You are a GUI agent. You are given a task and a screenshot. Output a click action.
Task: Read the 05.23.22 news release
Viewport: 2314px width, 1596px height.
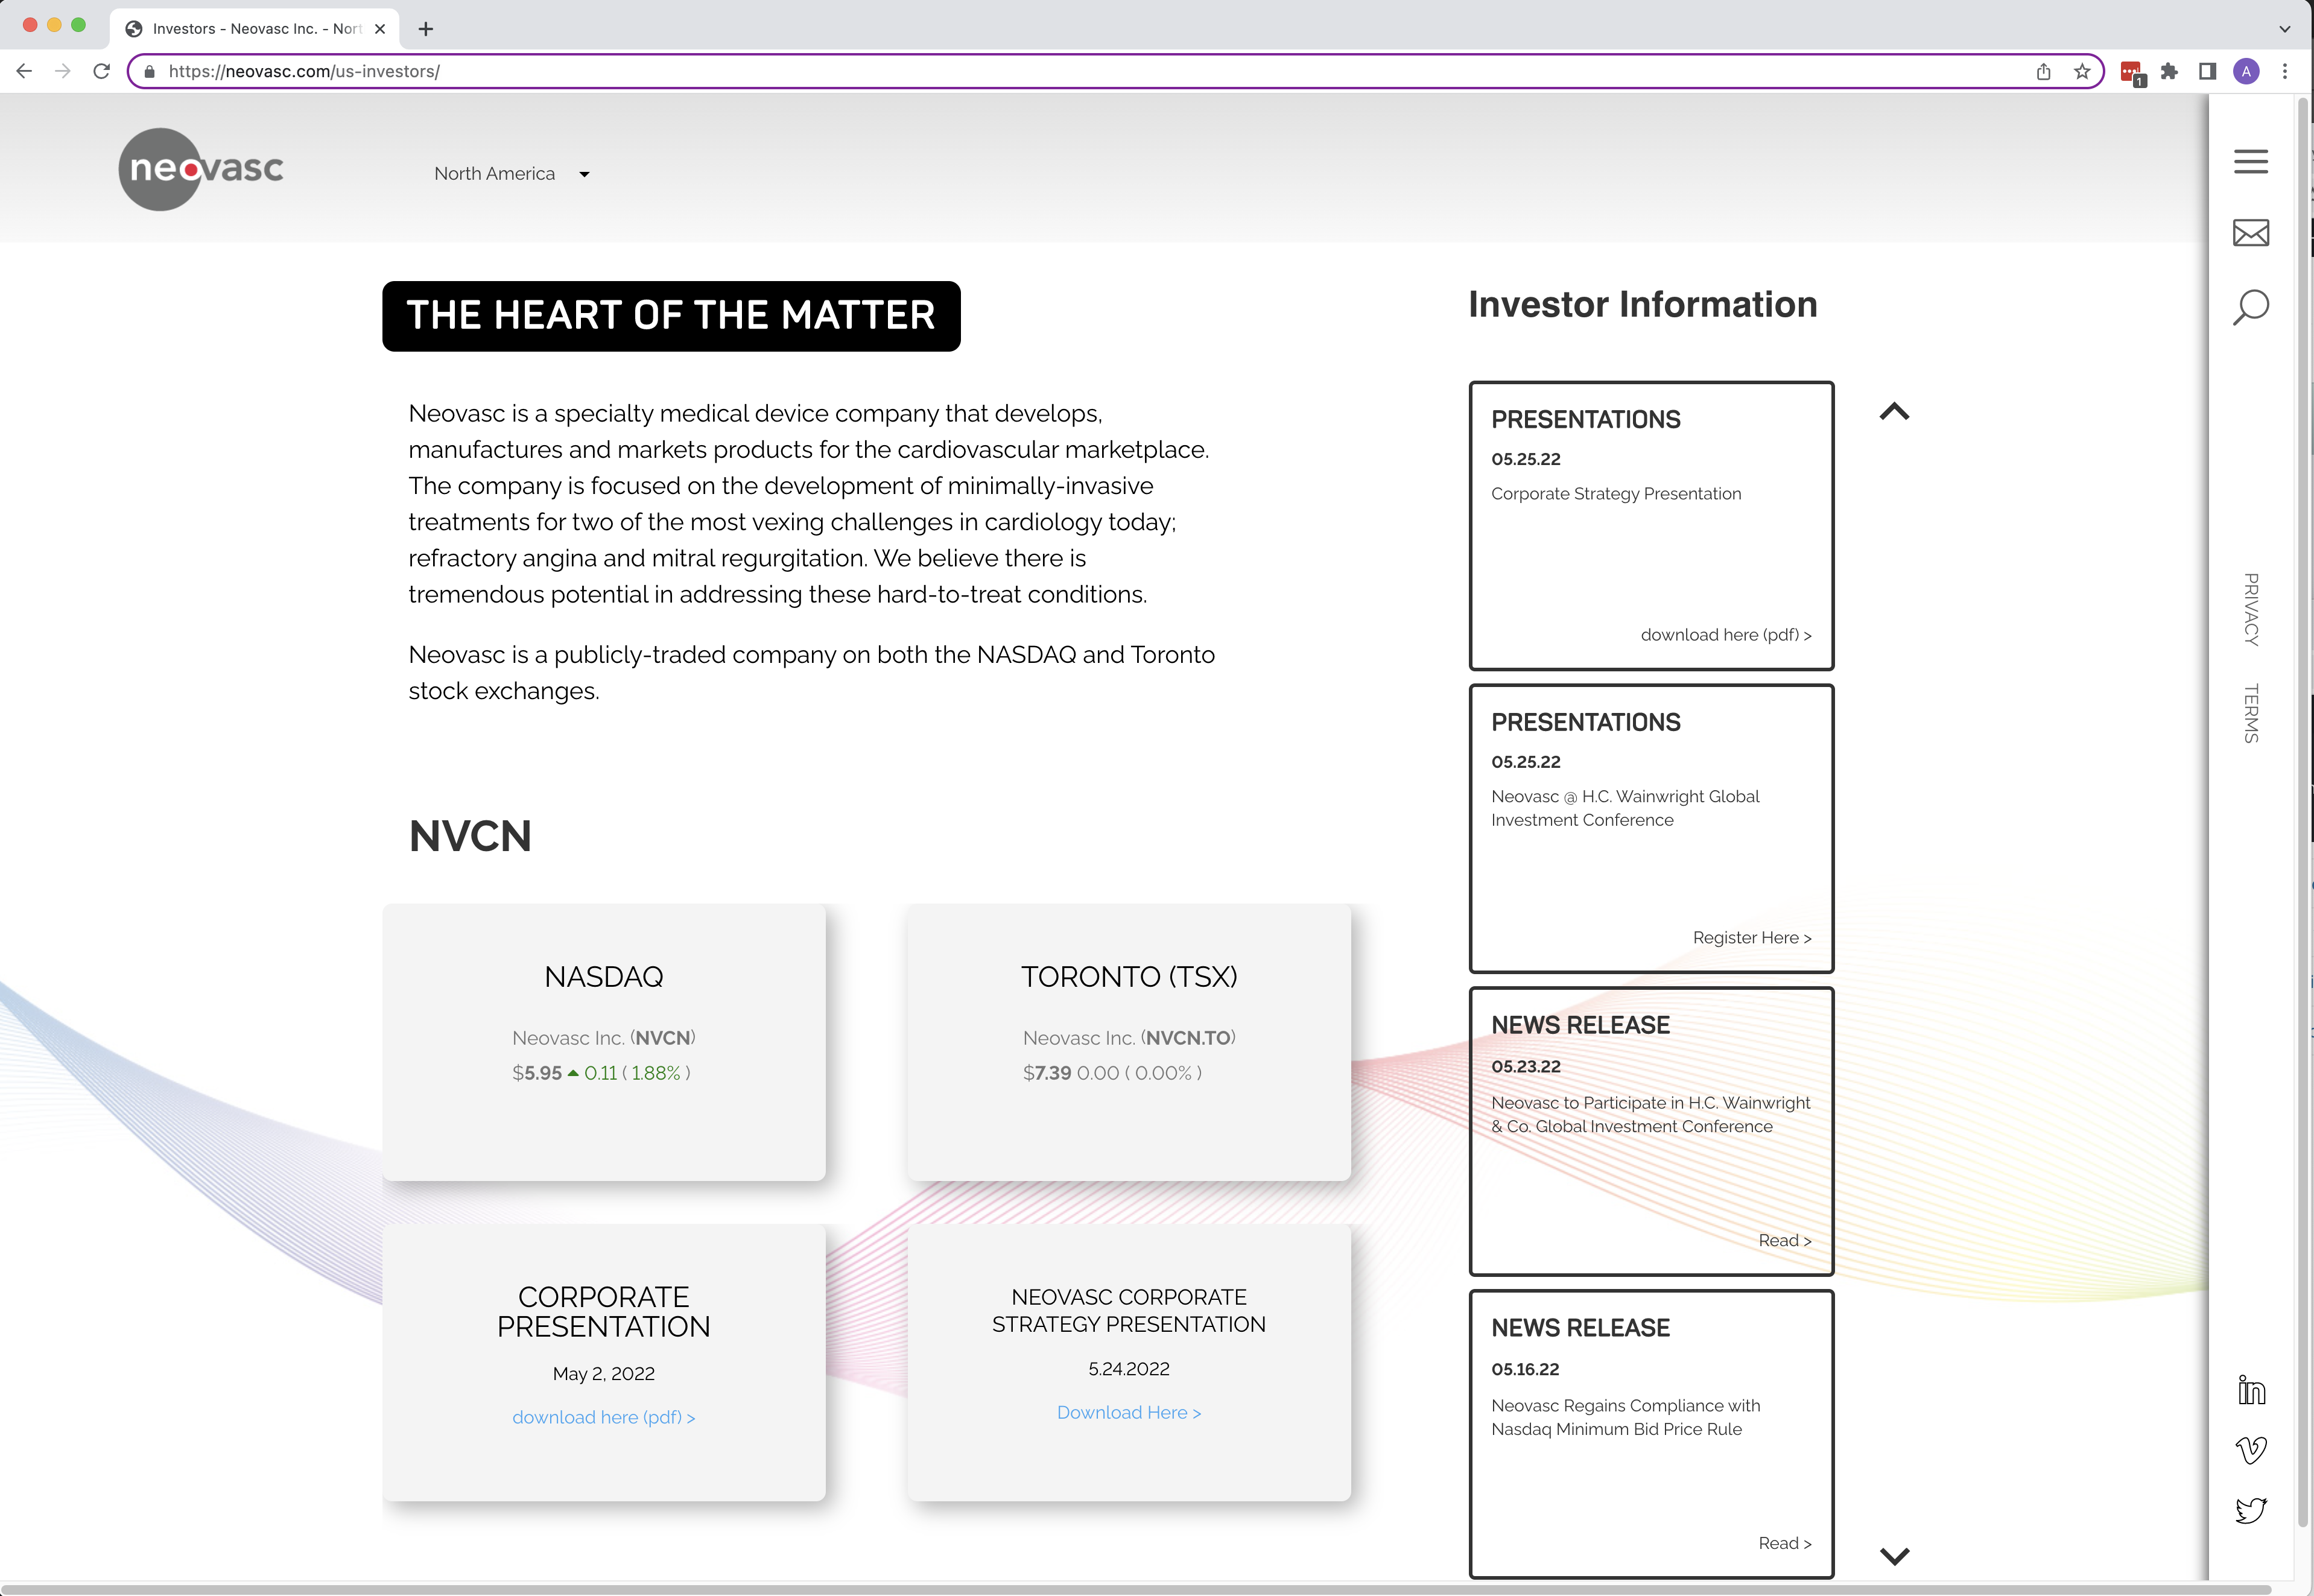point(1784,1241)
